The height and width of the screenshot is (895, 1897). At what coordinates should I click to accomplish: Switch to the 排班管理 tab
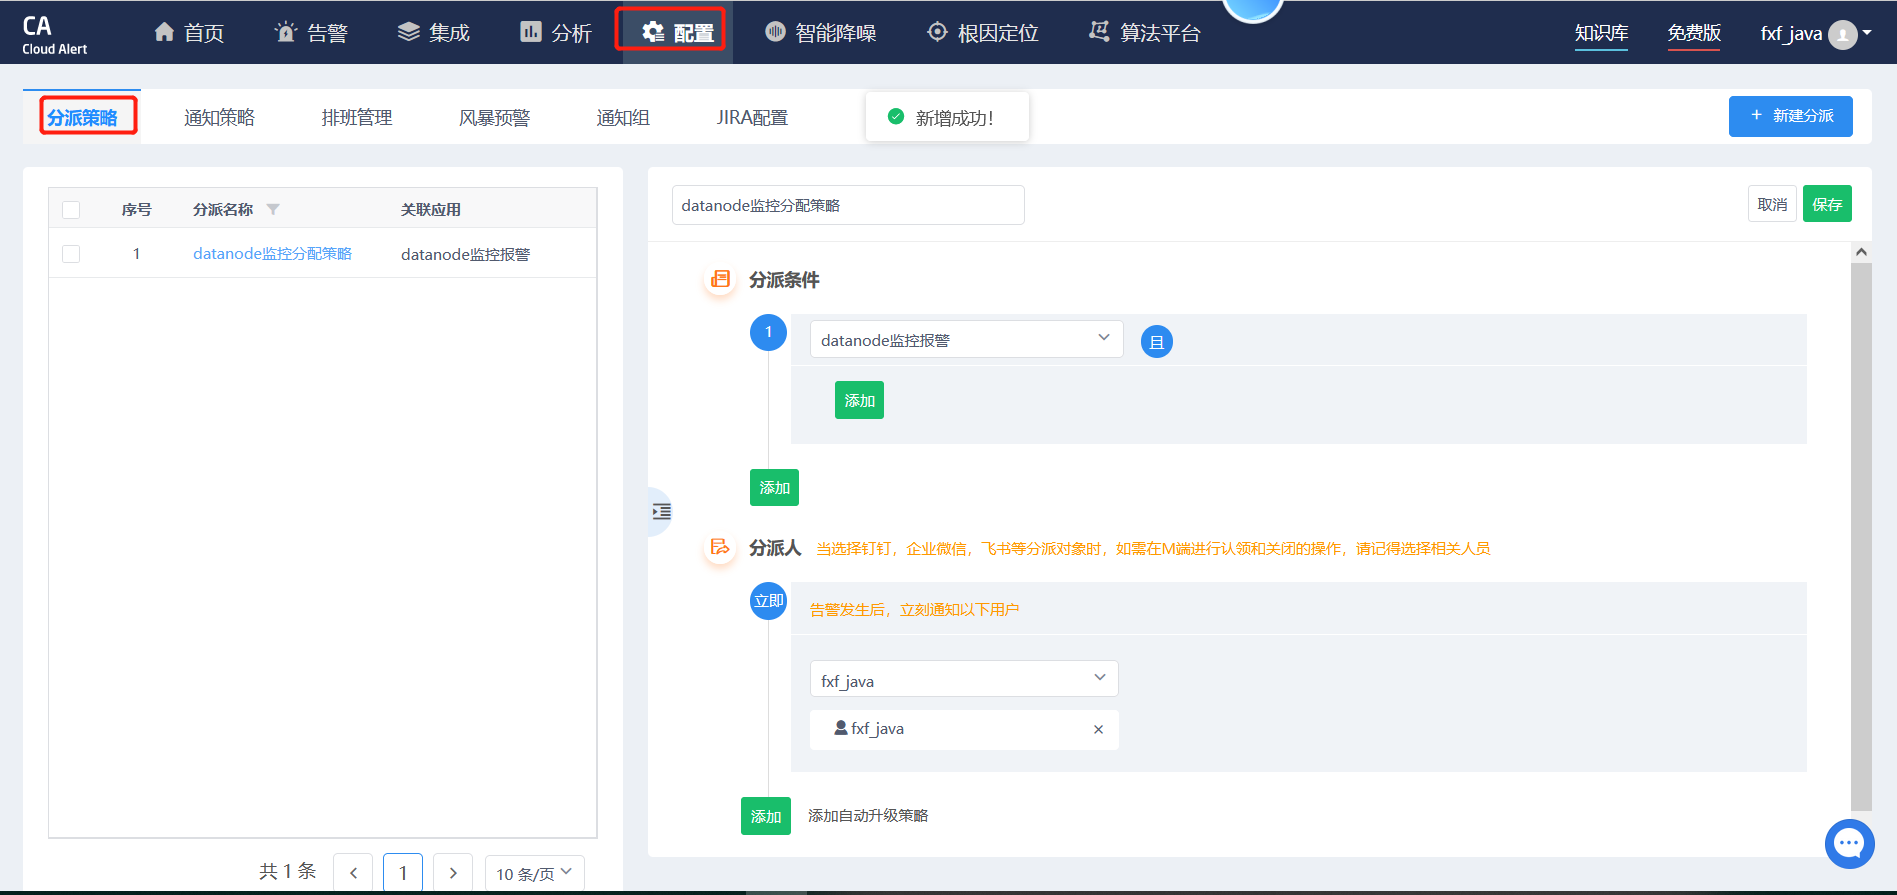357,117
